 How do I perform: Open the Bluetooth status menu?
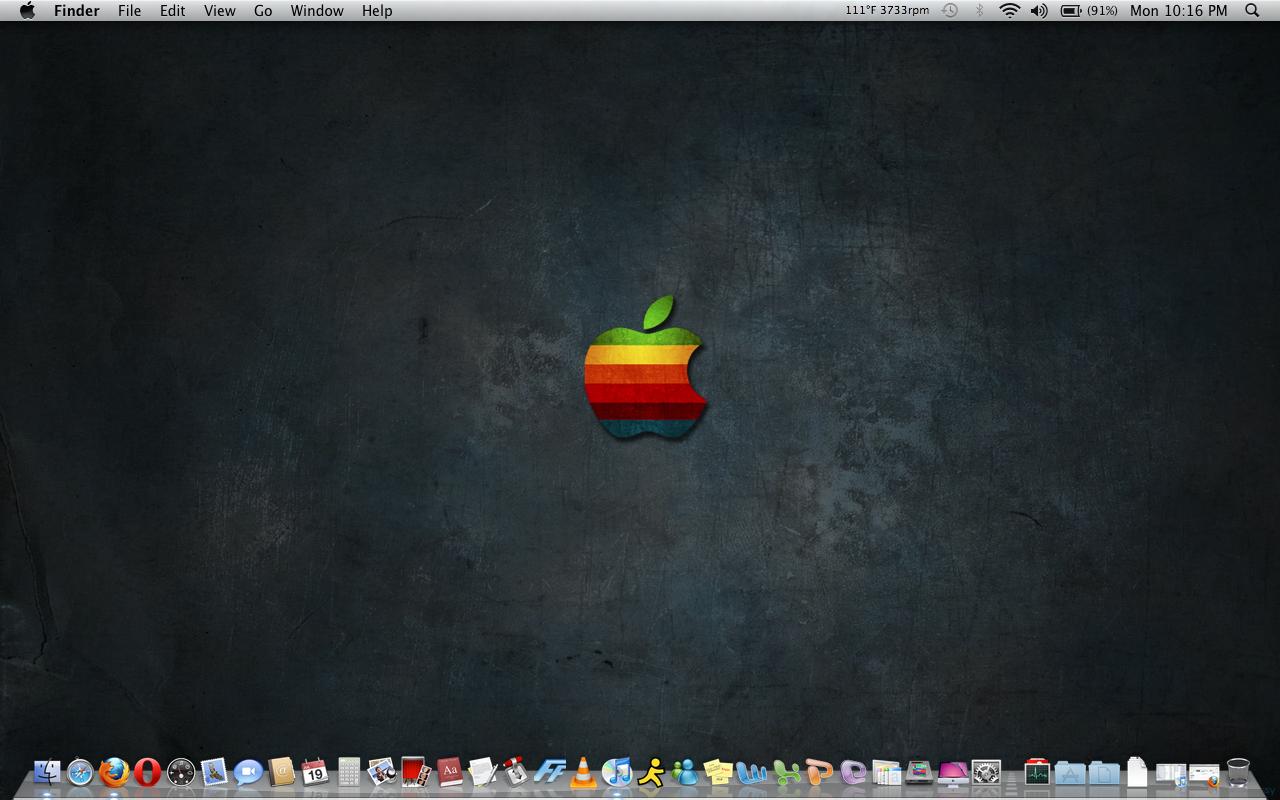[980, 11]
